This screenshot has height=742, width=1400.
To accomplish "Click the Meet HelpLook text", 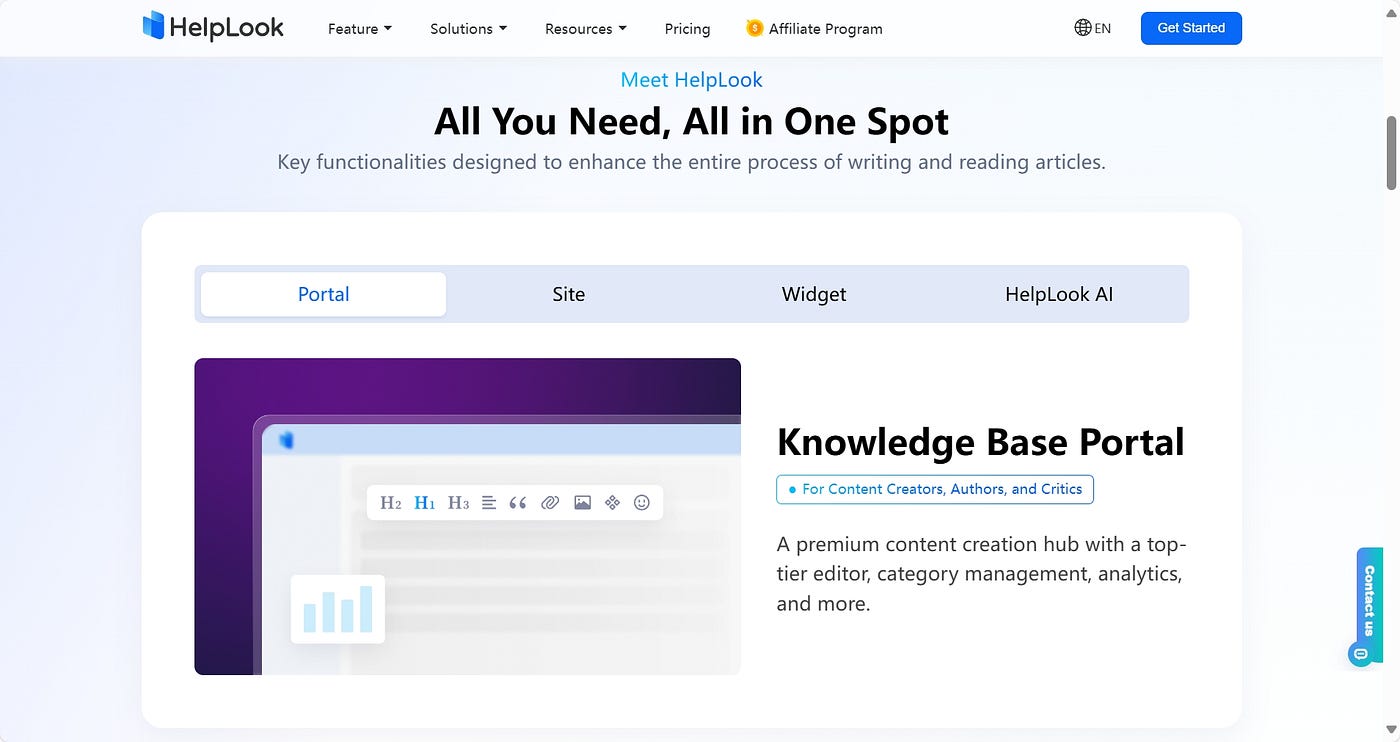I will coord(691,80).
